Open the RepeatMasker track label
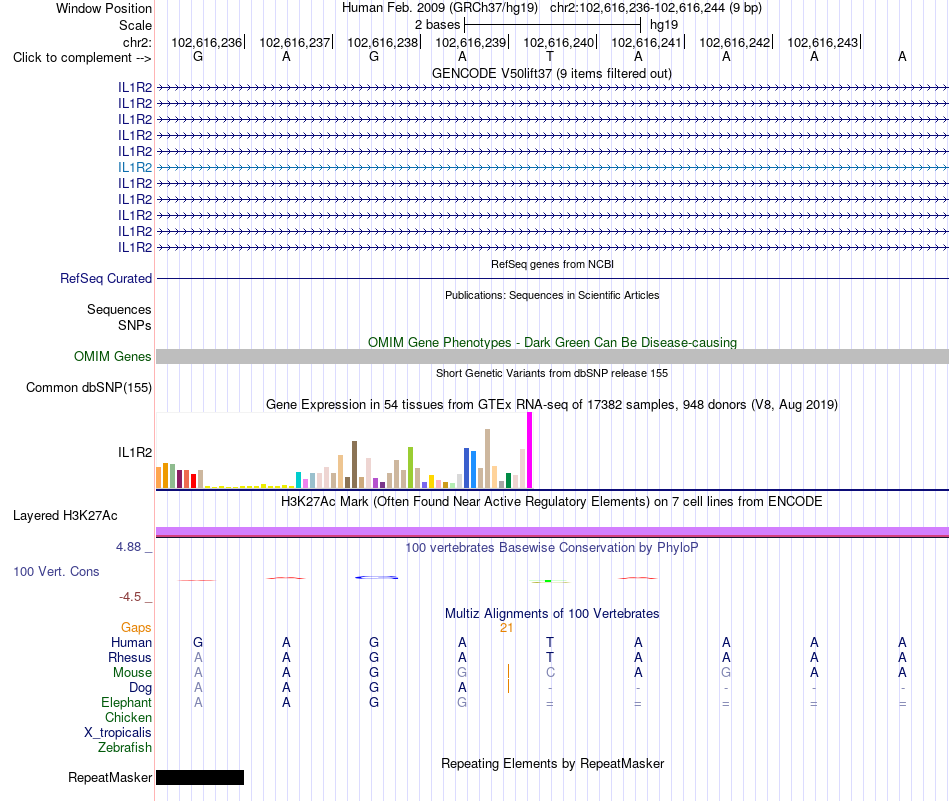Viewport: 950px width, 801px height. tap(110, 777)
